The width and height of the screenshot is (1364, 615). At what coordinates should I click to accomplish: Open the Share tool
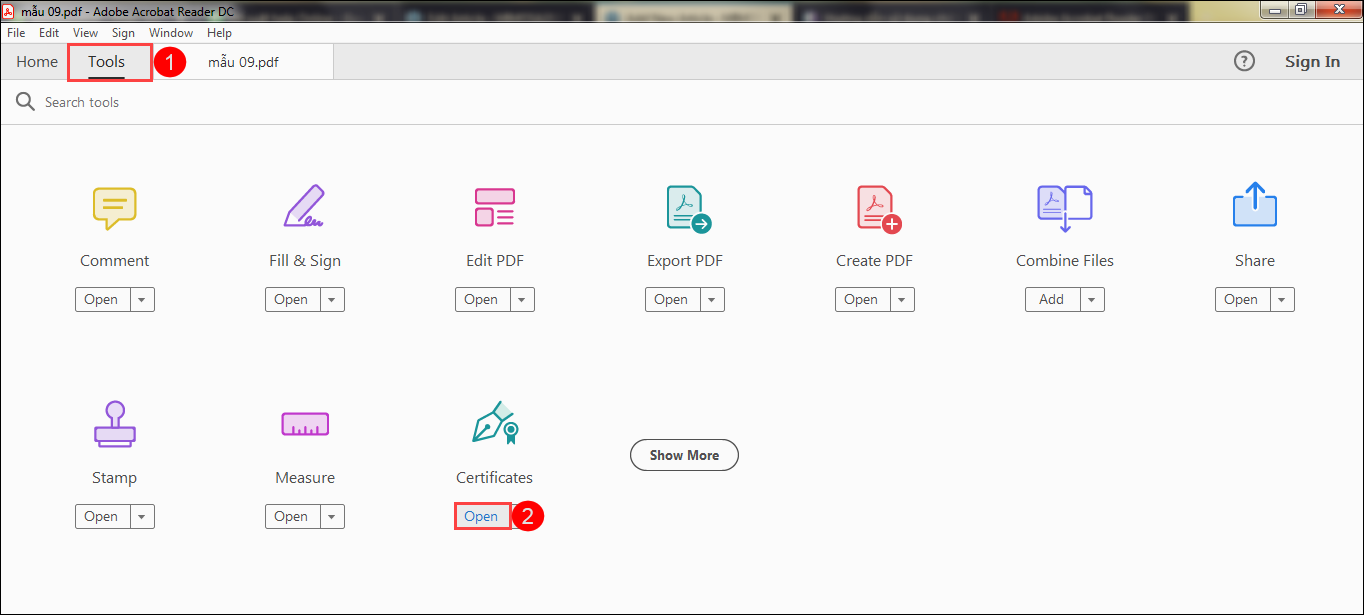(1242, 299)
